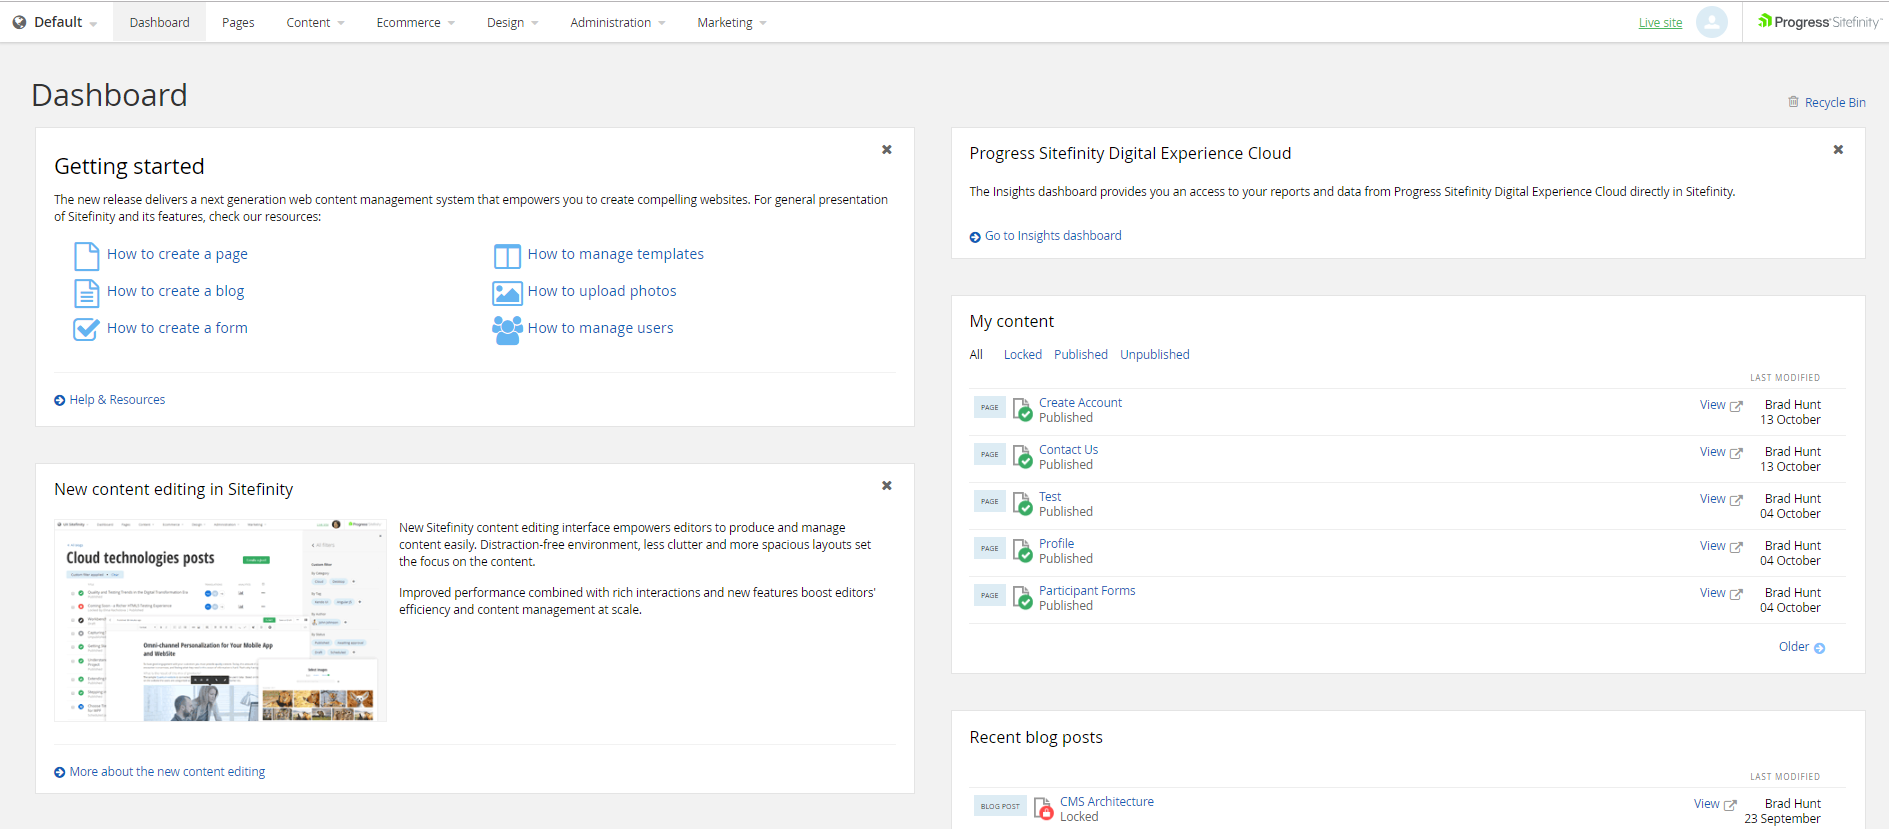
Task: Open the Recycle Bin link
Action: (1835, 102)
